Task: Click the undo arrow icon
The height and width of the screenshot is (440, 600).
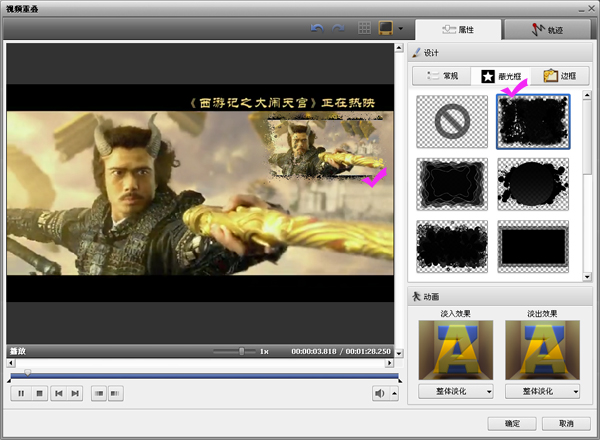Action: pos(317,28)
